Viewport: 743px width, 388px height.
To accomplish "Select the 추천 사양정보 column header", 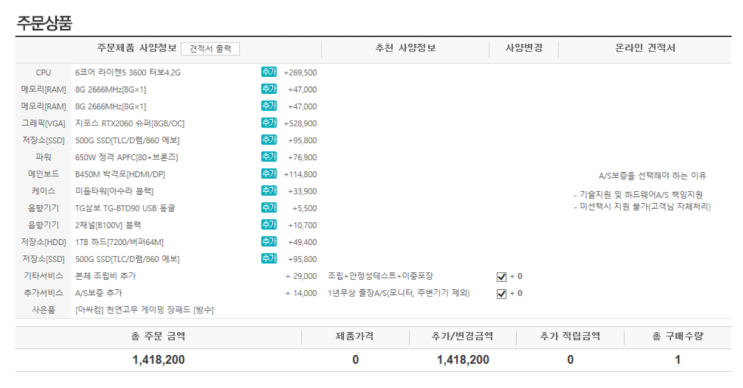I will tap(405, 48).
